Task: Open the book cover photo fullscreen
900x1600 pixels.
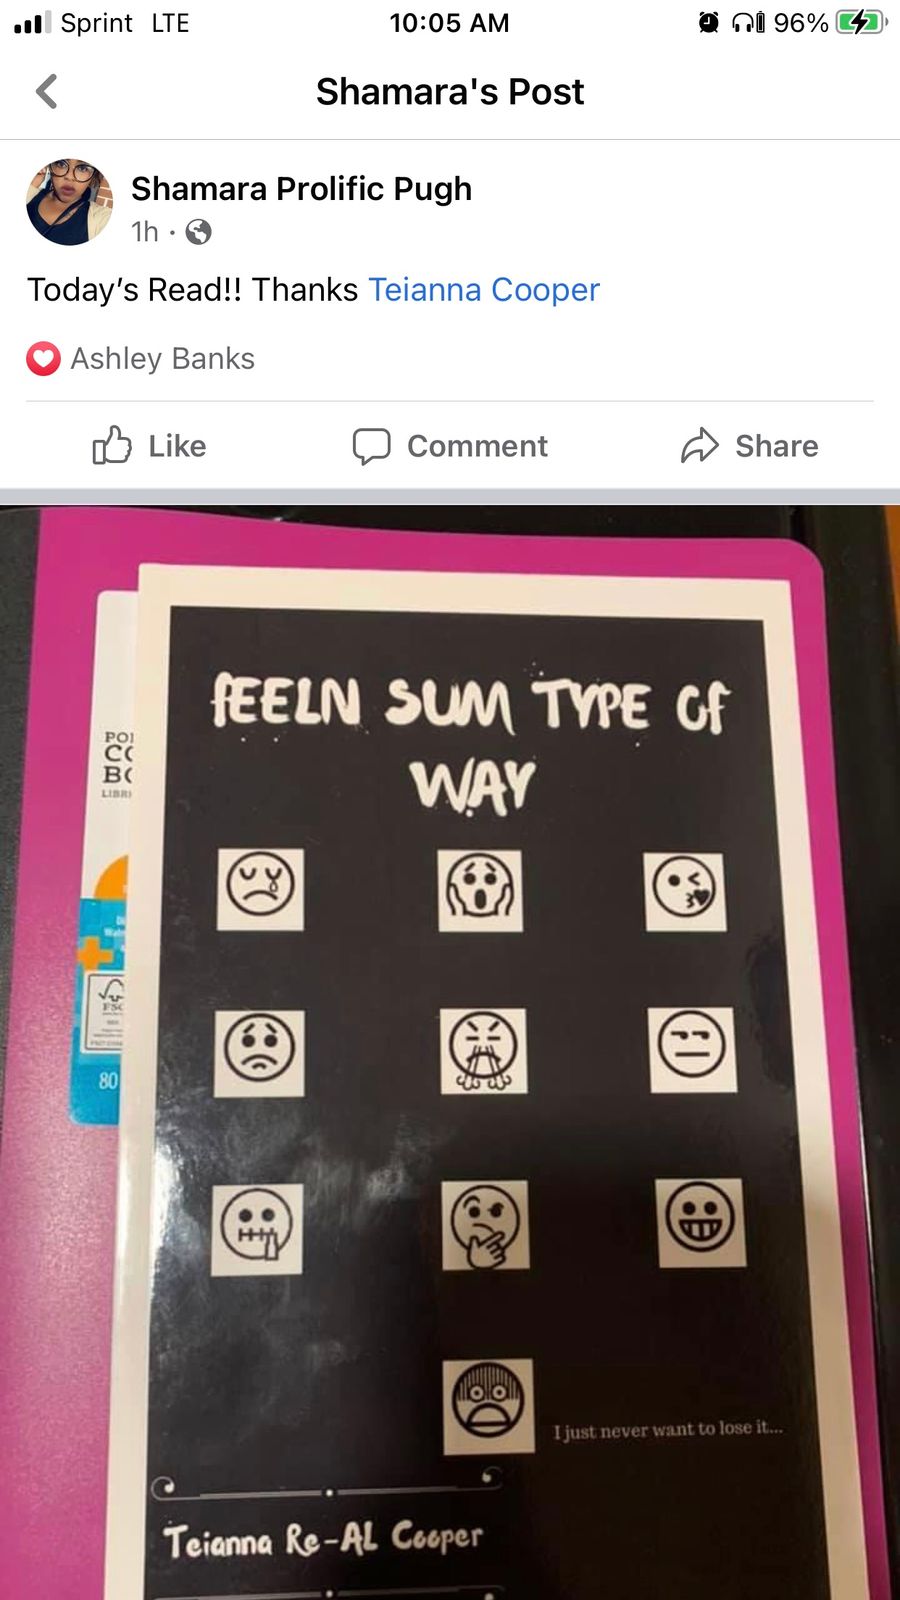Action: 450,1052
